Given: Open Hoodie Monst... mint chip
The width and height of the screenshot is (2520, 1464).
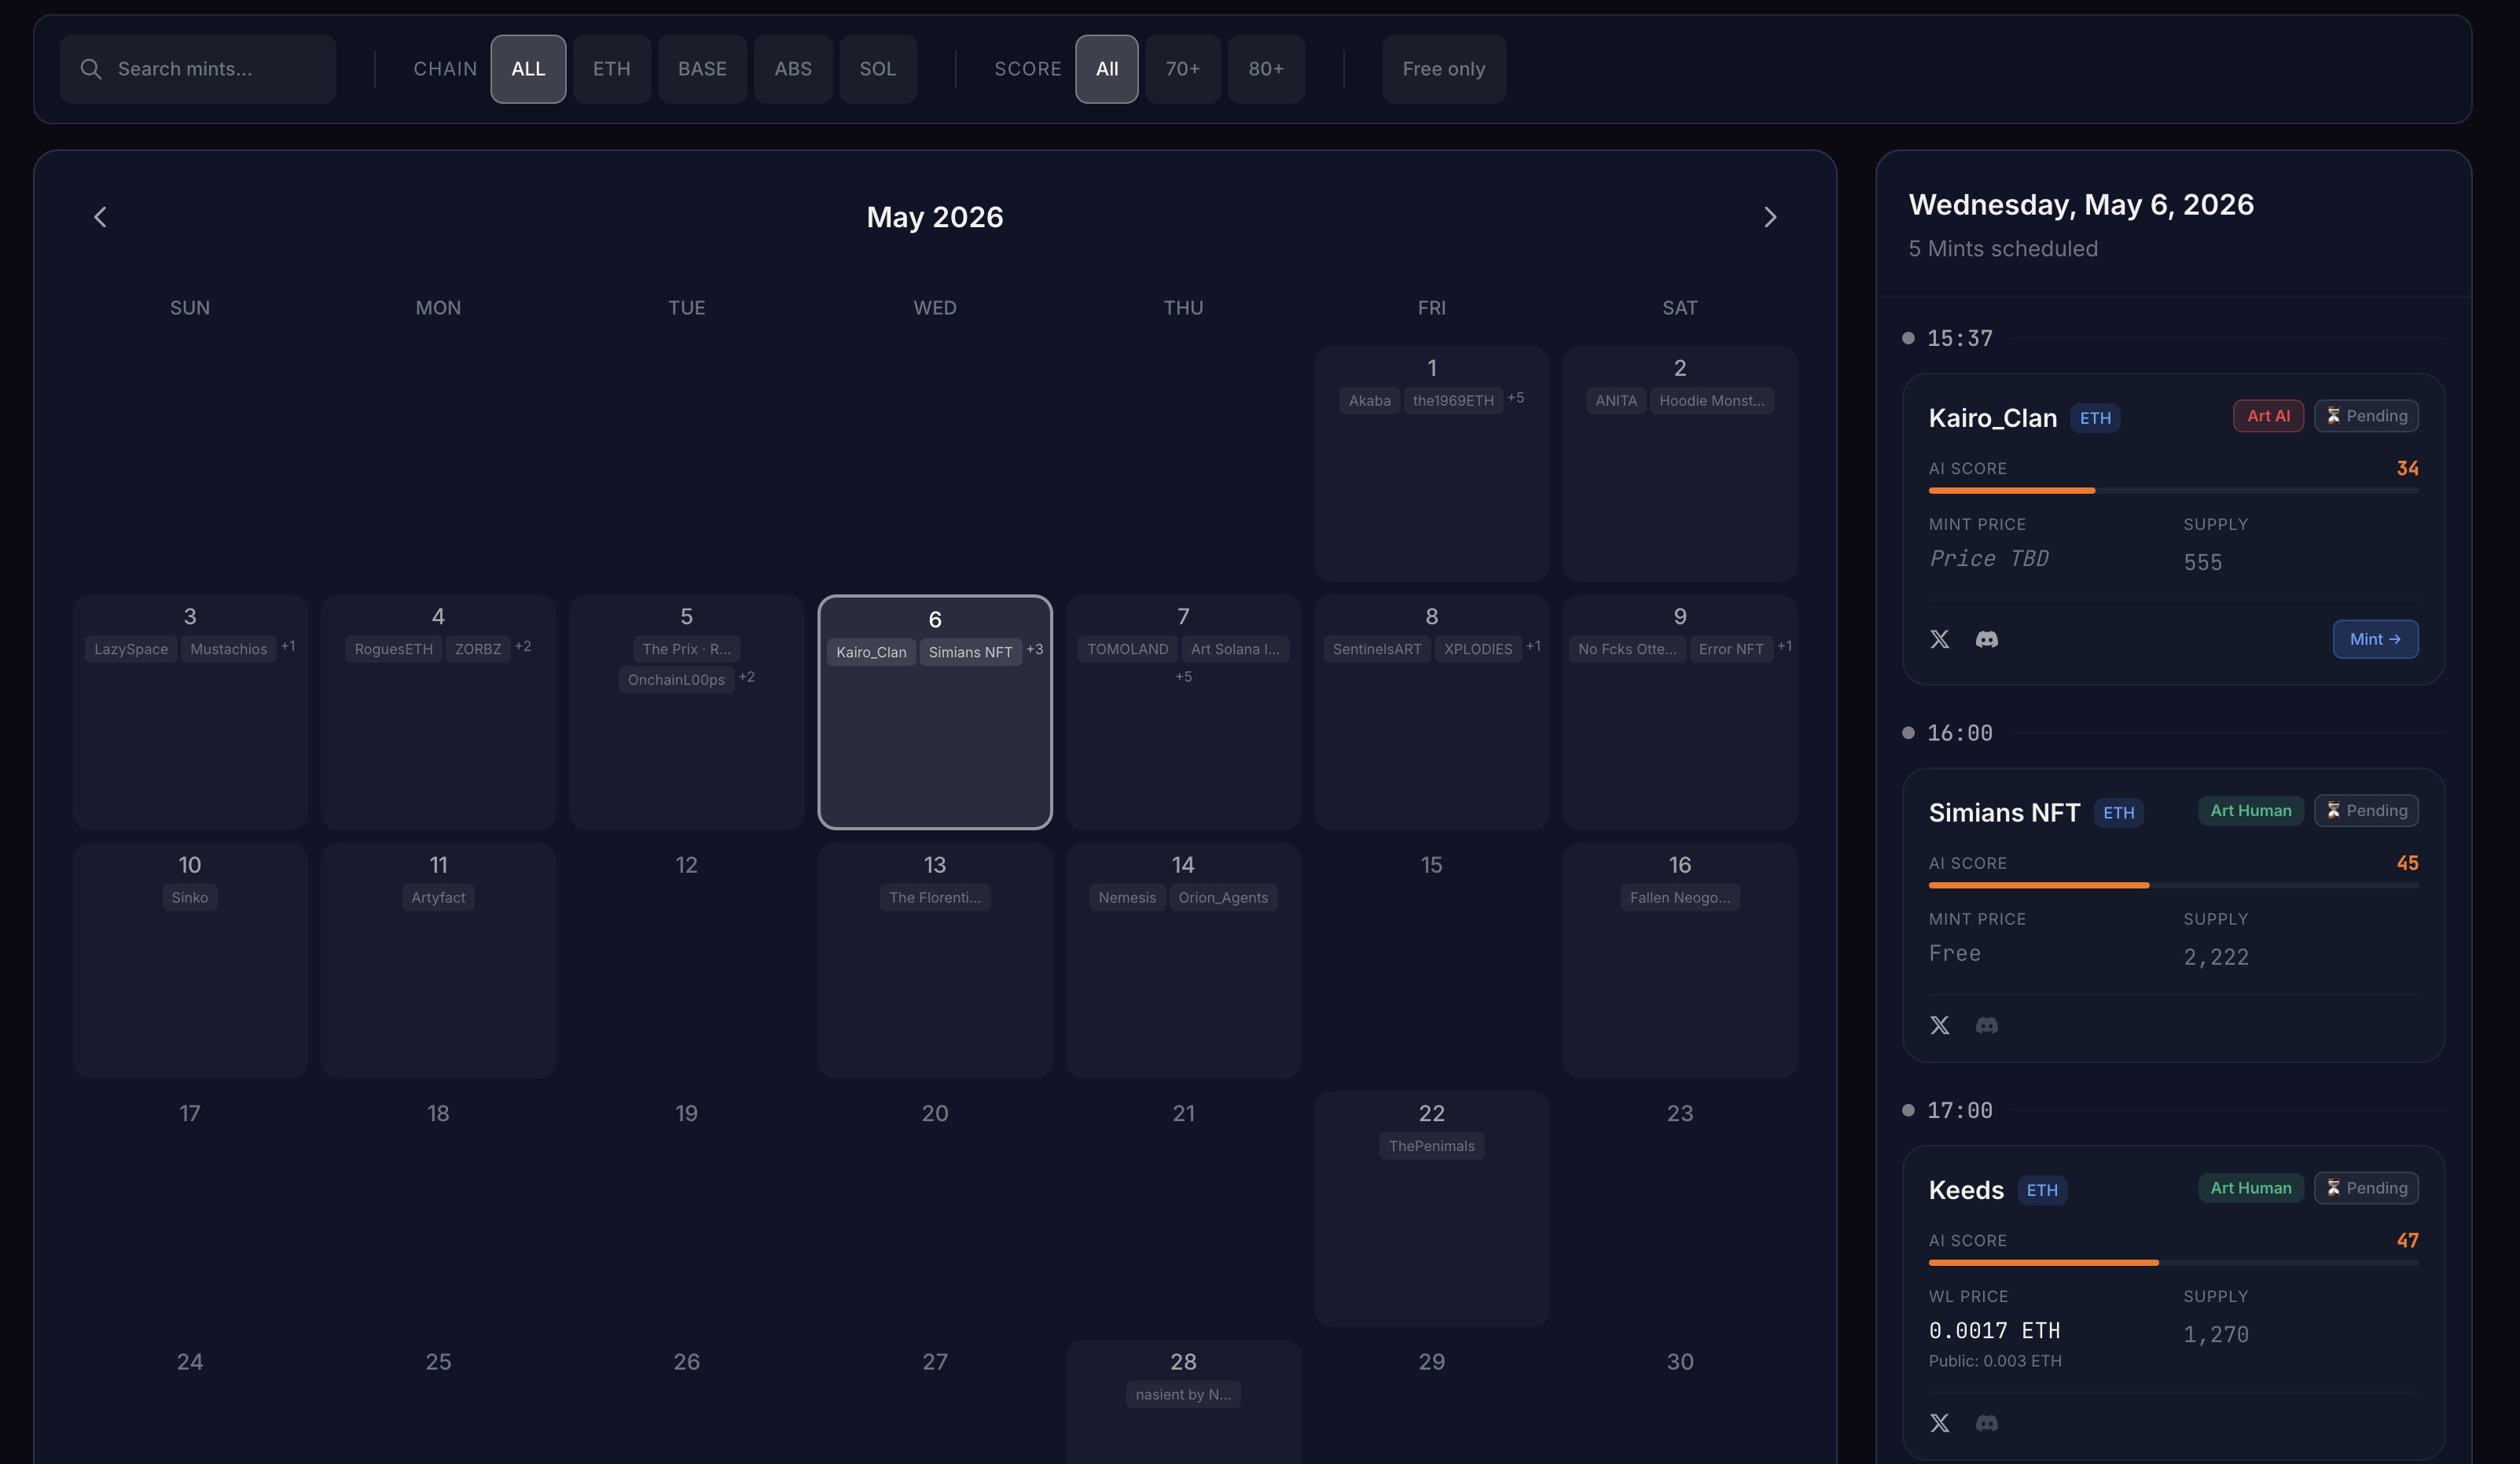Looking at the screenshot, I should click(x=1712, y=401).
